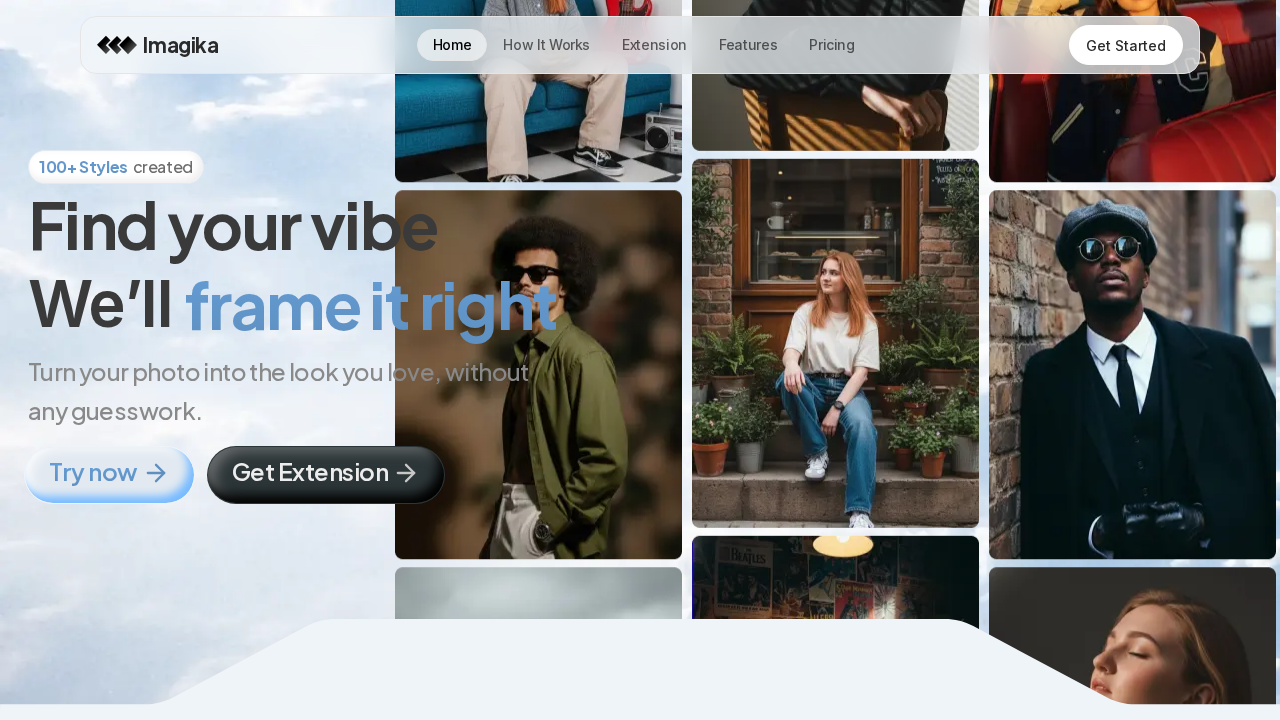The image size is (1280, 720).
Task: Click the 100+ Styles created badge
Action: [x=116, y=167]
